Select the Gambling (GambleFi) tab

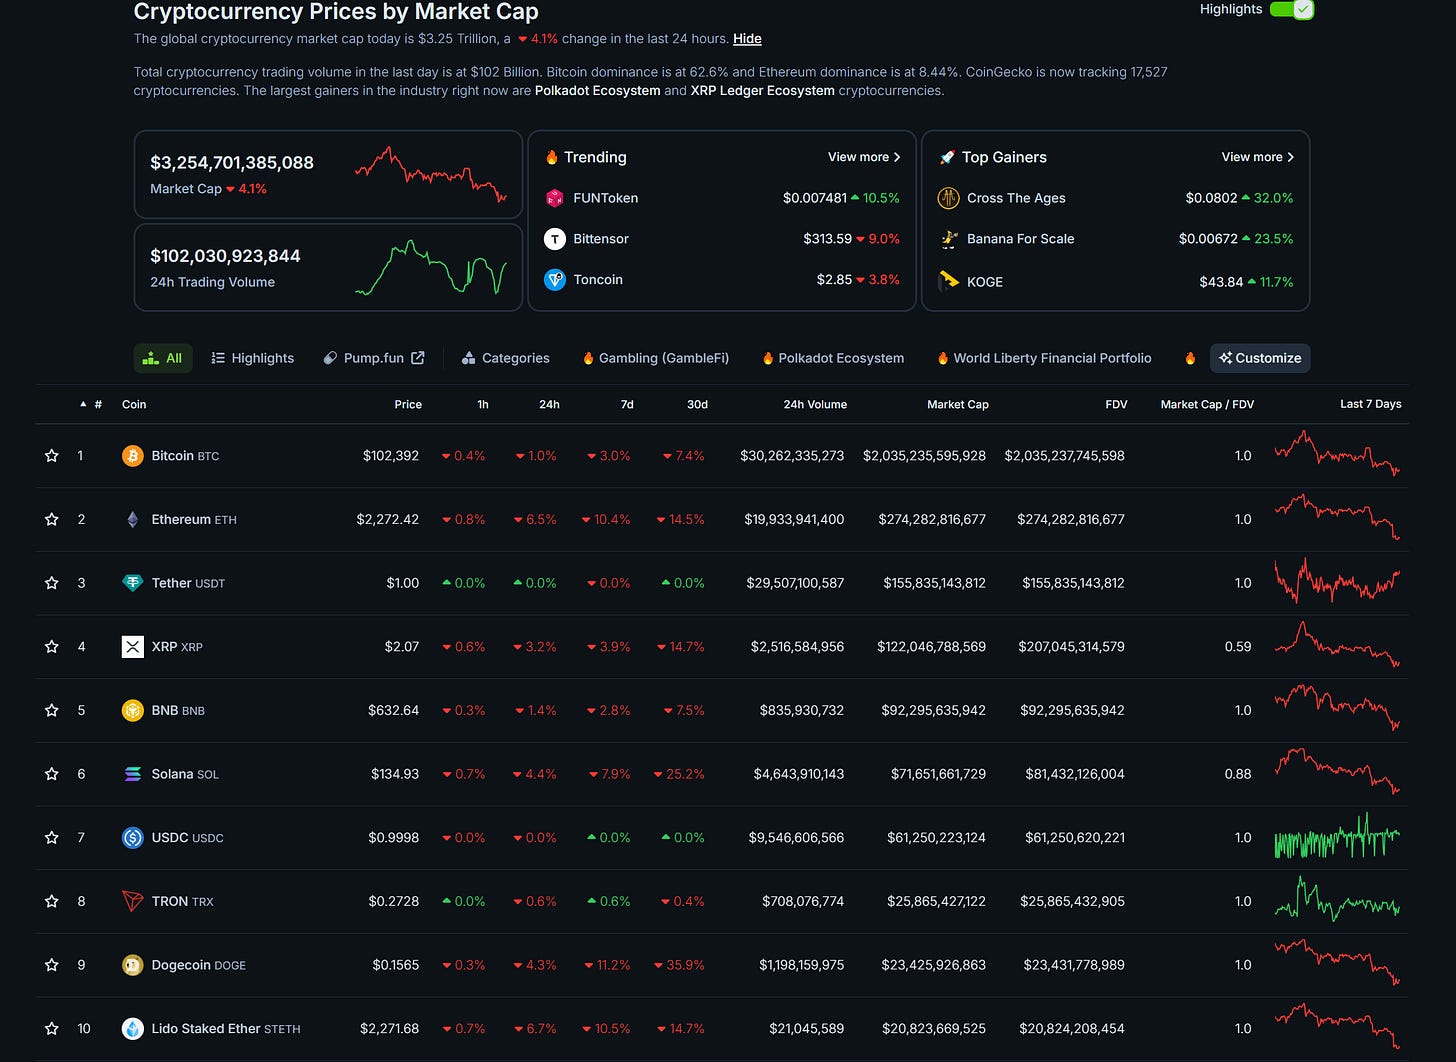656,358
